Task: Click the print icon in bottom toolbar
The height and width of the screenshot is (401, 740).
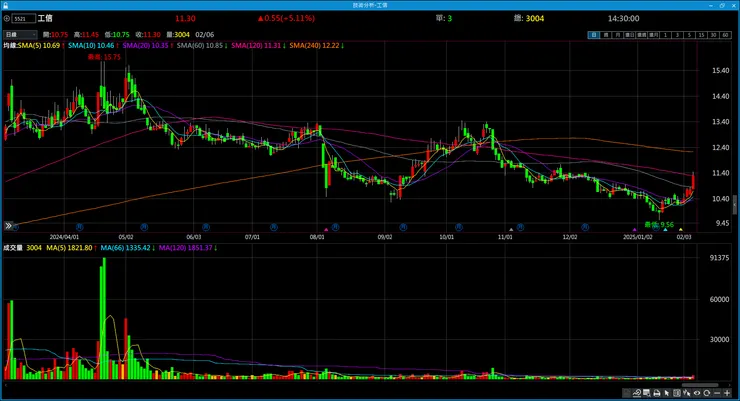Action: click(x=656, y=393)
